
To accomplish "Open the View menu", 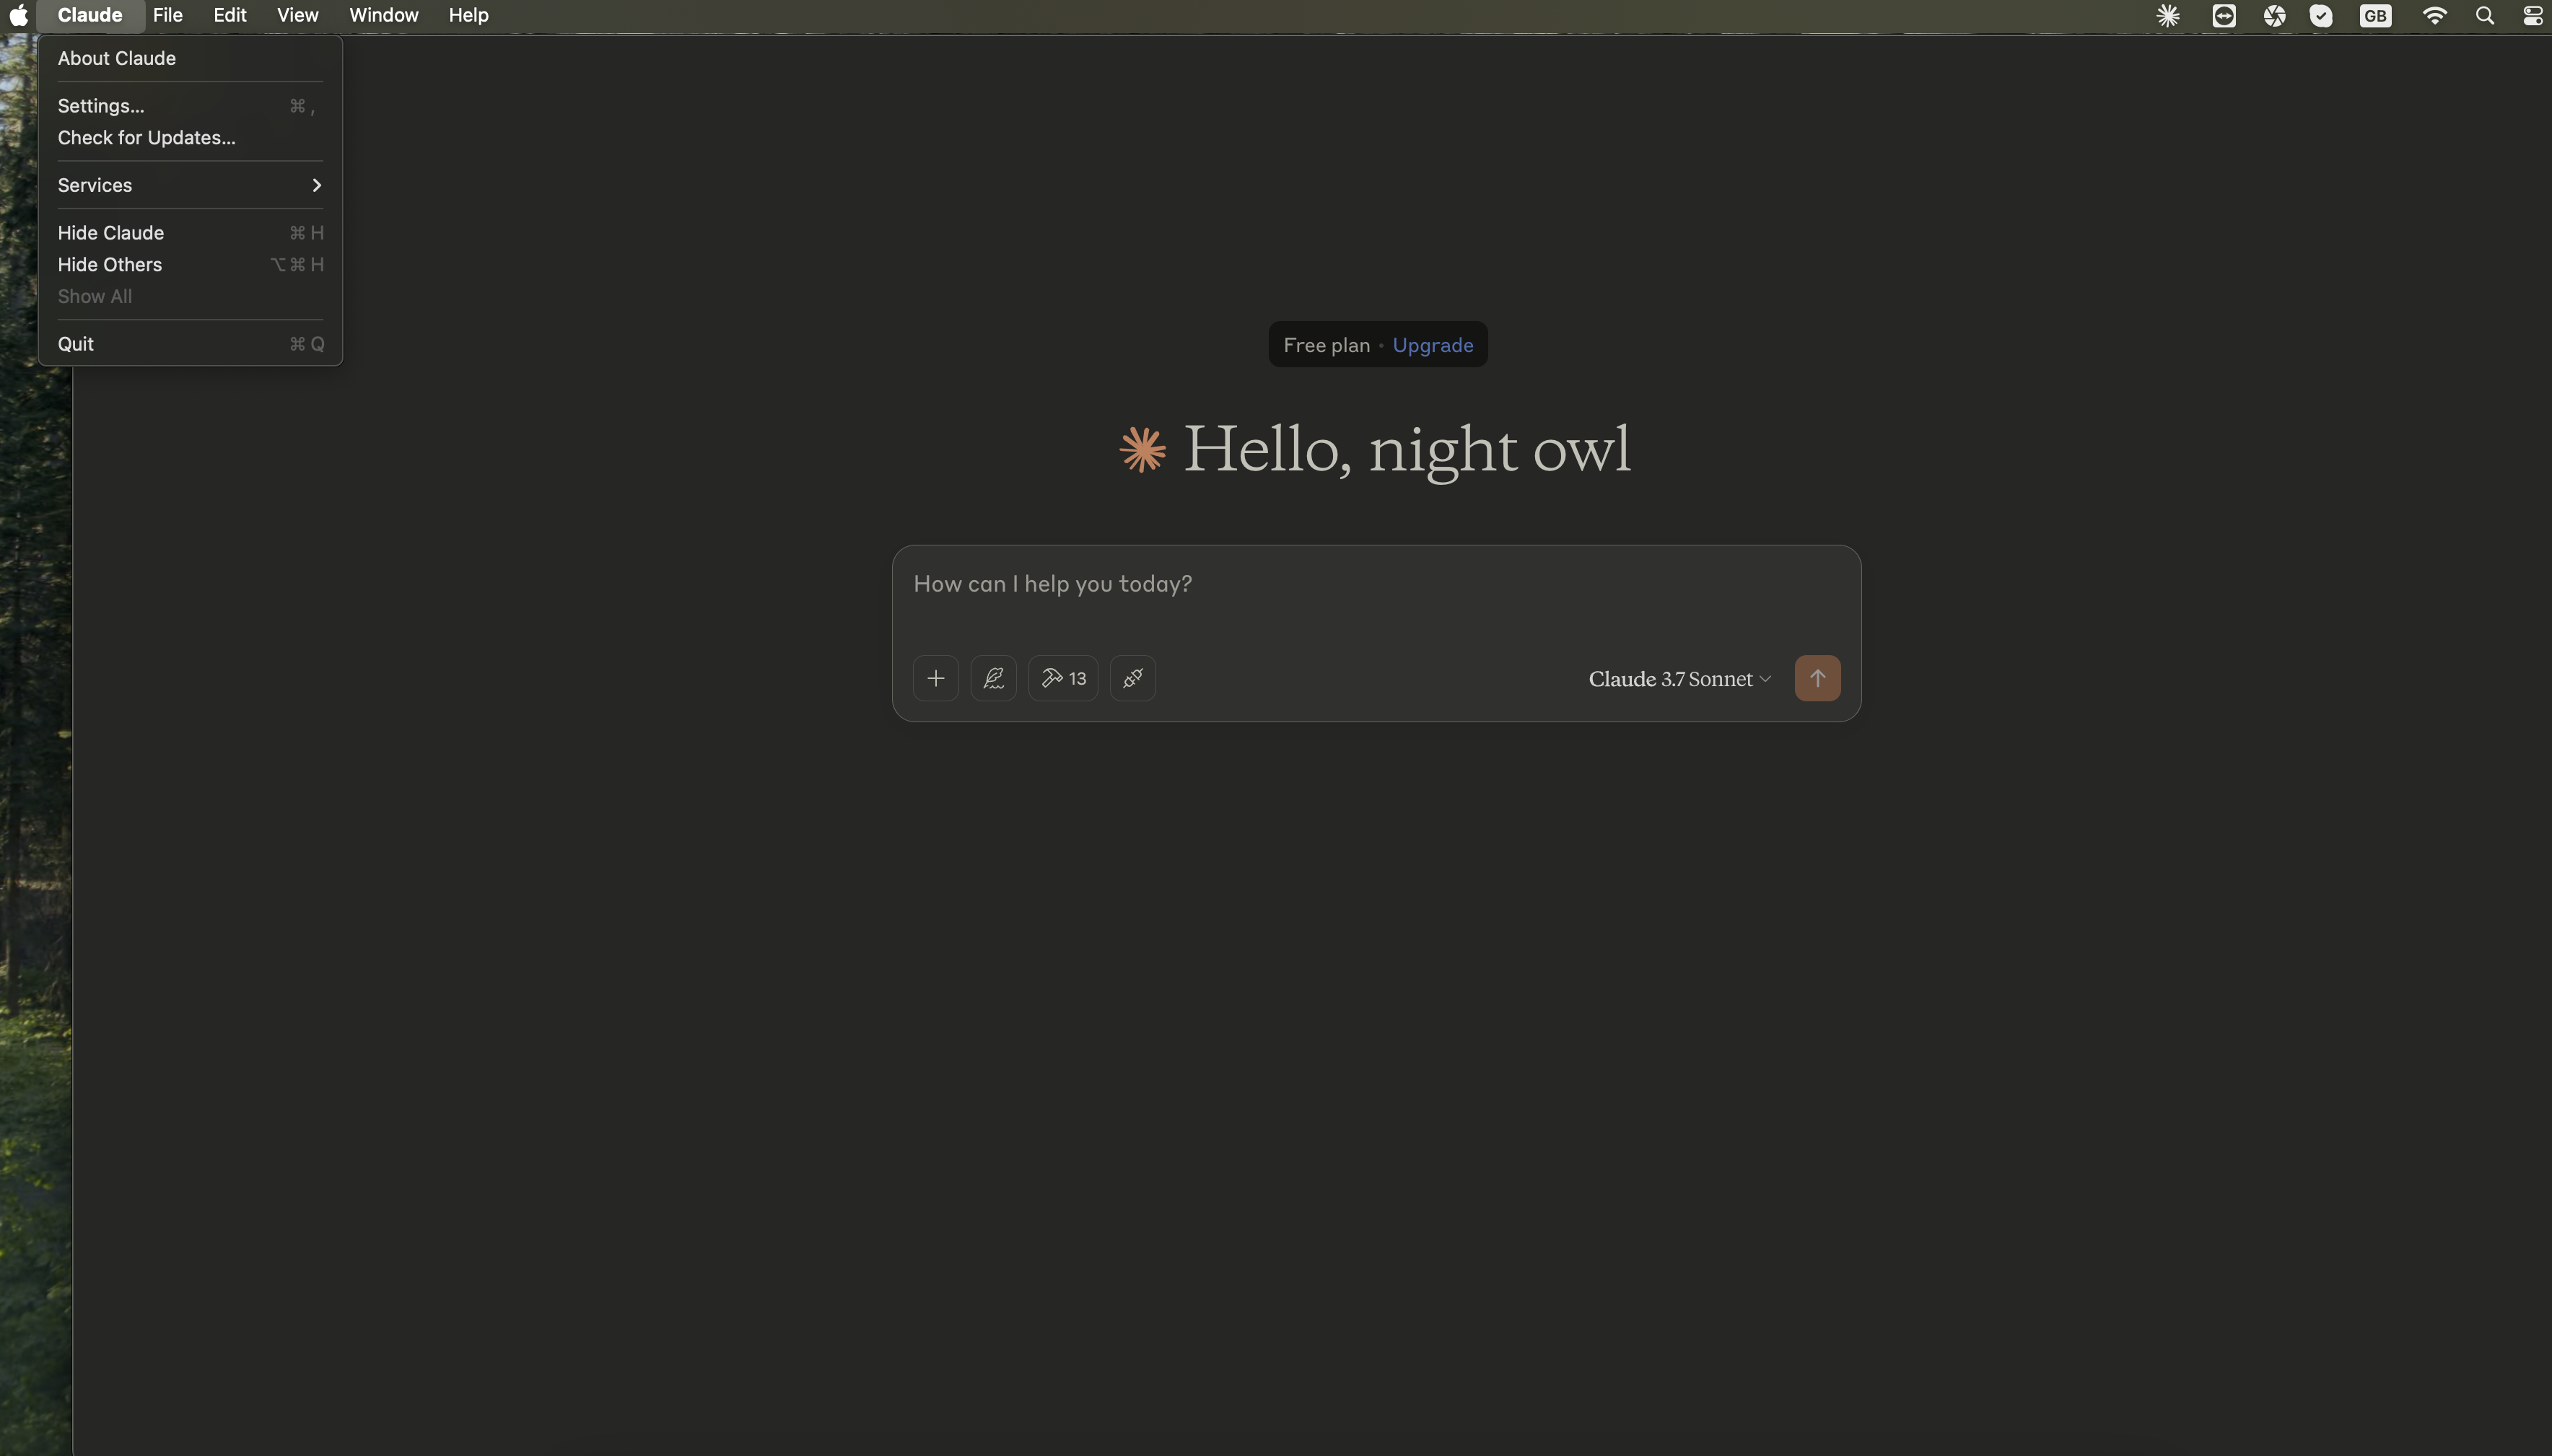I will click(297, 15).
